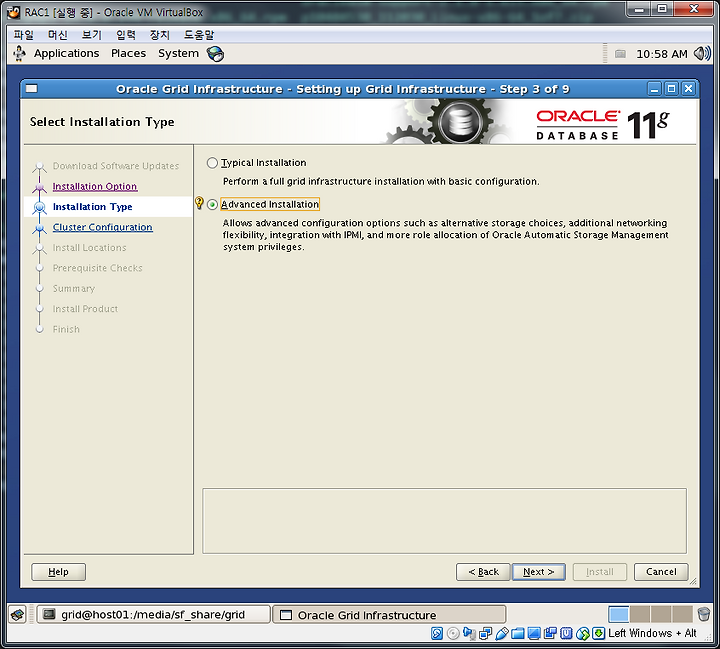The height and width of the screenshot is (649, 720).
Task: Click the Install Locations step label
Action: pos(90,248)
